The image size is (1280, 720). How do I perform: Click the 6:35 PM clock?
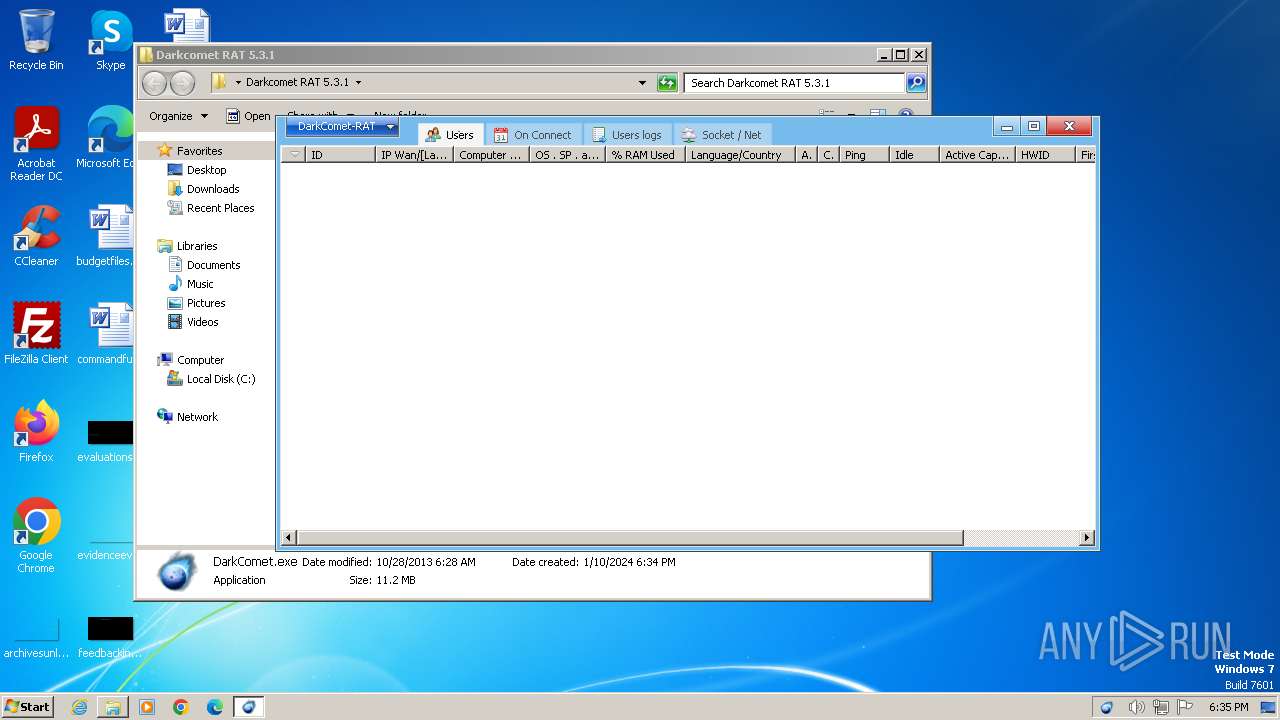(x=1228, y=707)
